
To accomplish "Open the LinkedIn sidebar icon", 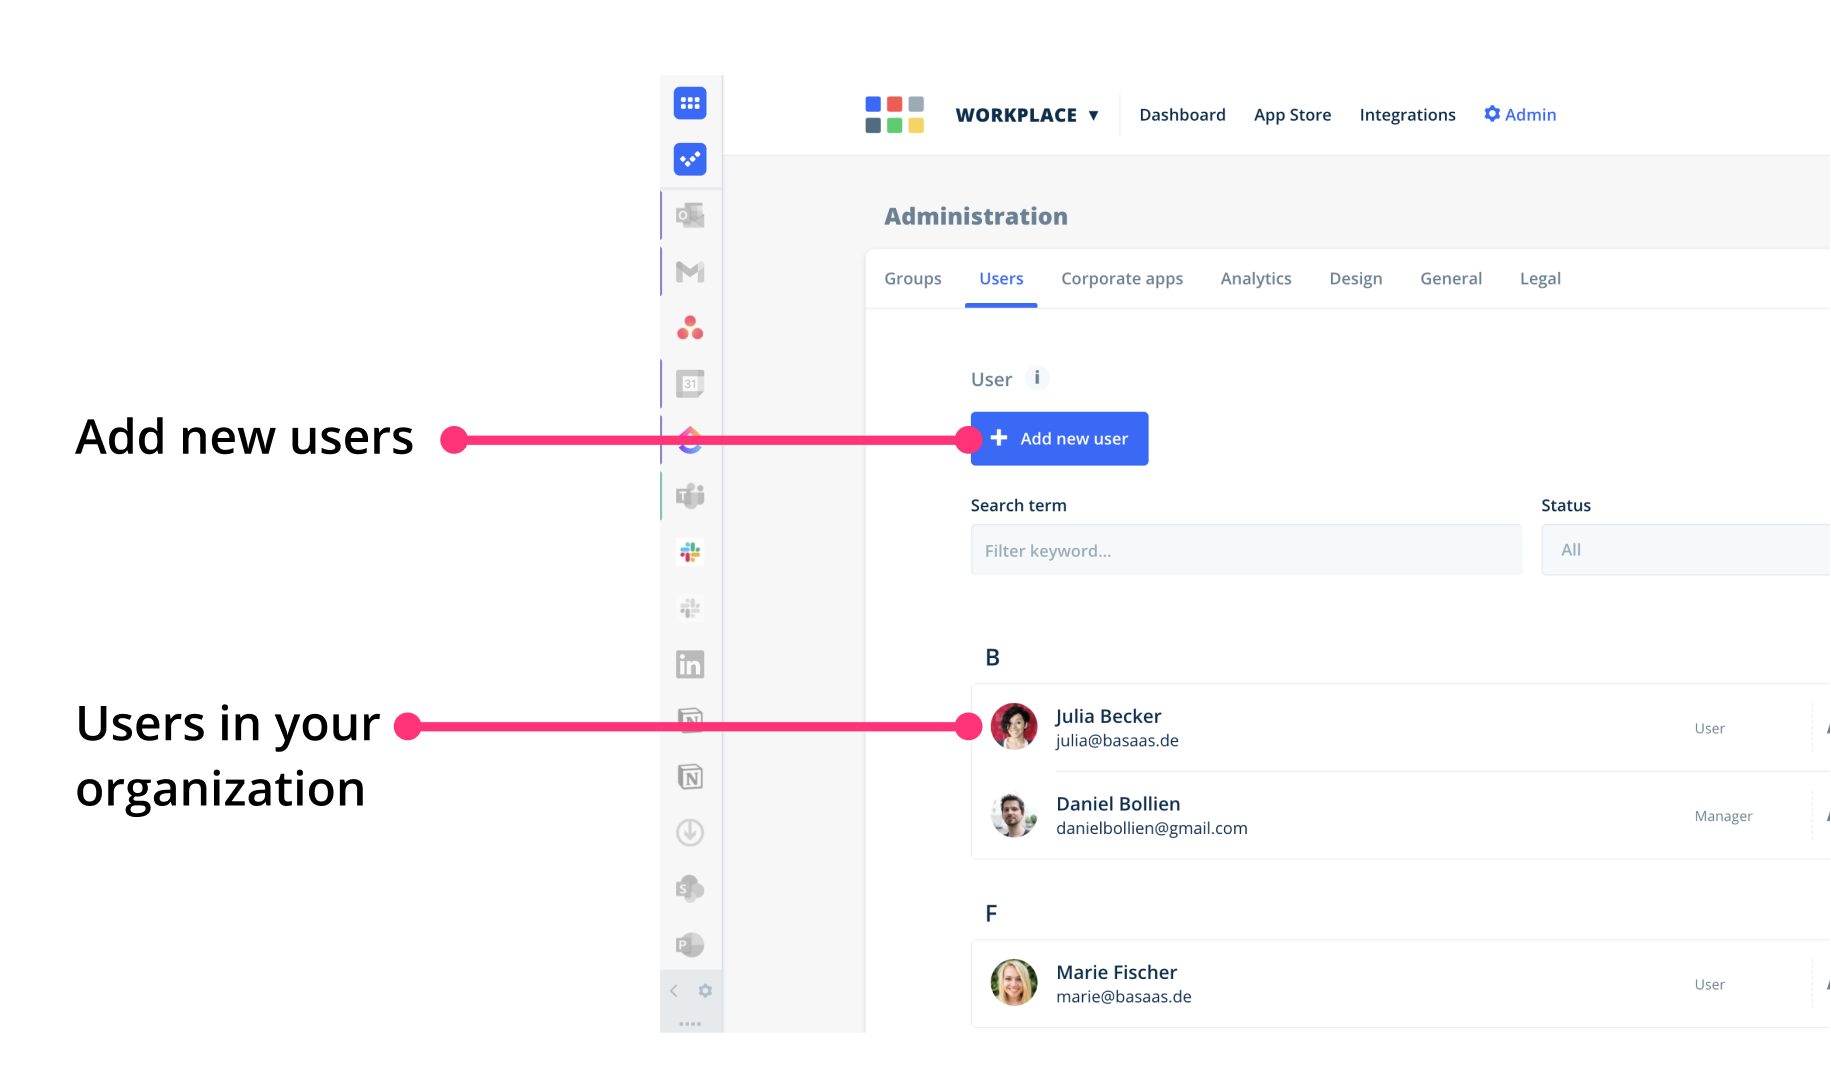I will (690, 664).
